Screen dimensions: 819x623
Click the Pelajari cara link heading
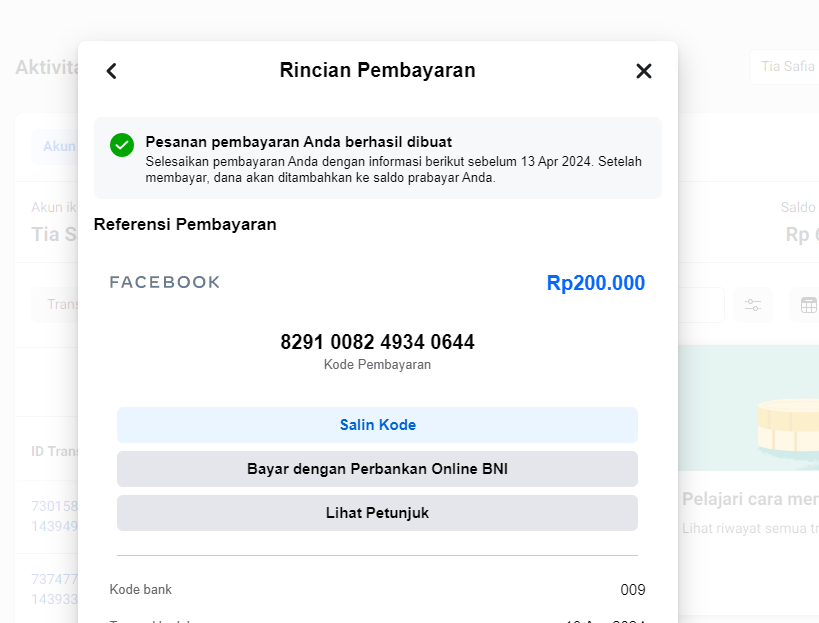750,499
